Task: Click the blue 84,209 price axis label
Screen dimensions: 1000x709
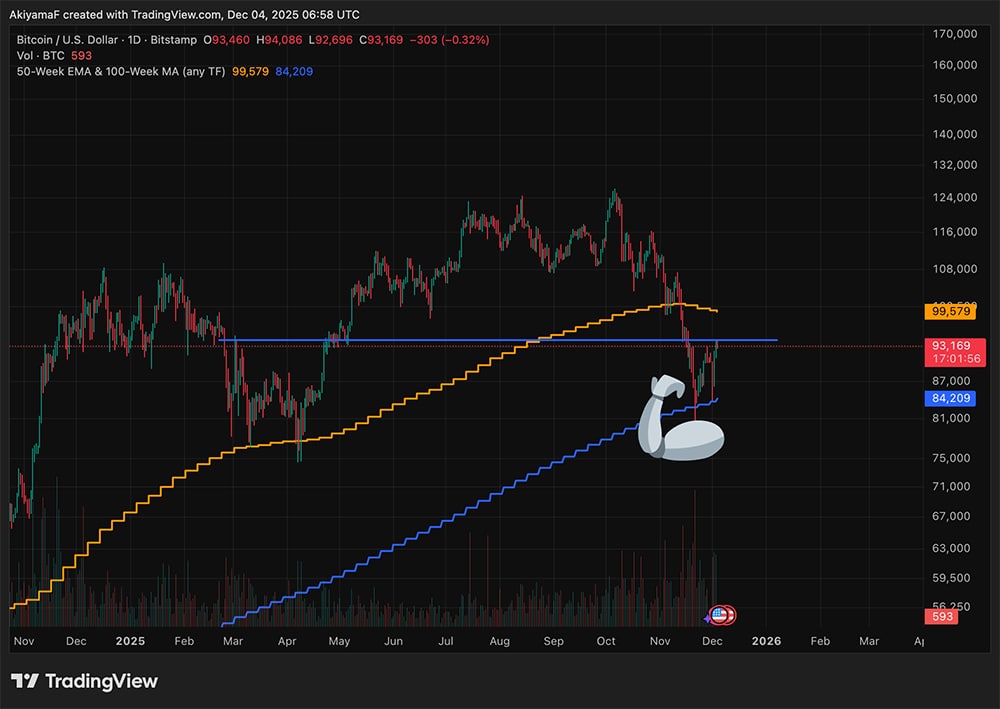Action: (951, 398)
